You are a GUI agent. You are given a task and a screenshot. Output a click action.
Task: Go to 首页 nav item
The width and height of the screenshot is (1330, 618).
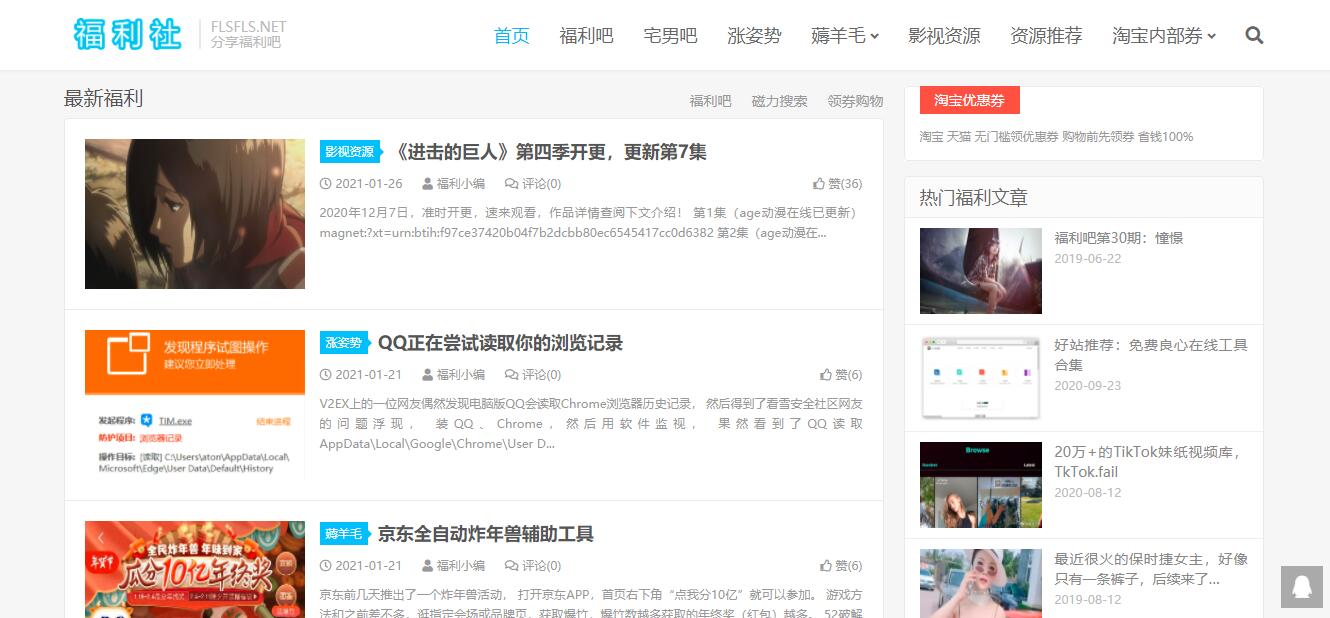(512, 36)
